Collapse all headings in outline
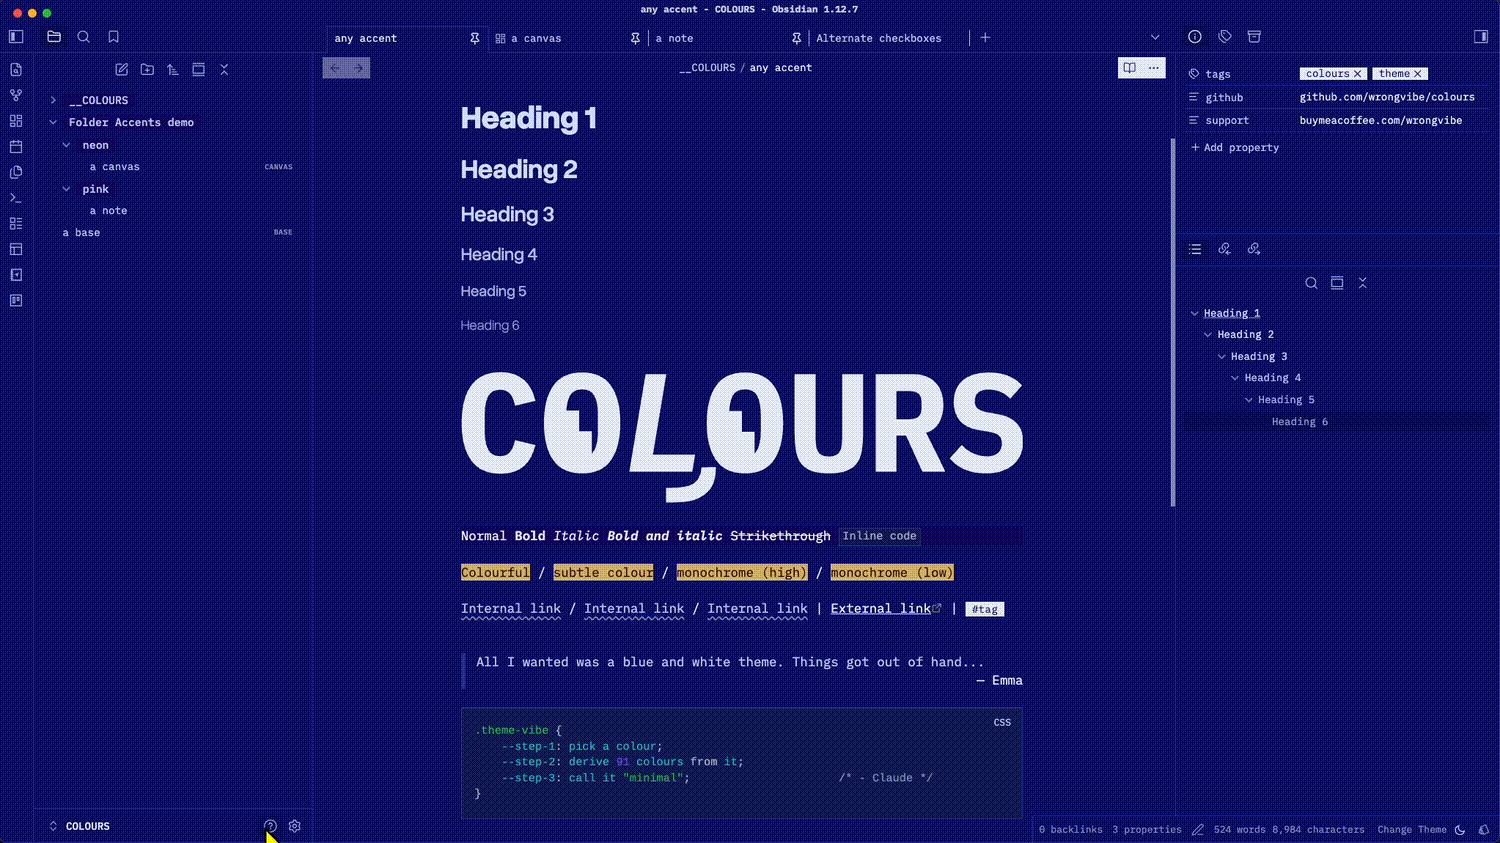This screenshot has height=843, width=1500. (1362, 283)
